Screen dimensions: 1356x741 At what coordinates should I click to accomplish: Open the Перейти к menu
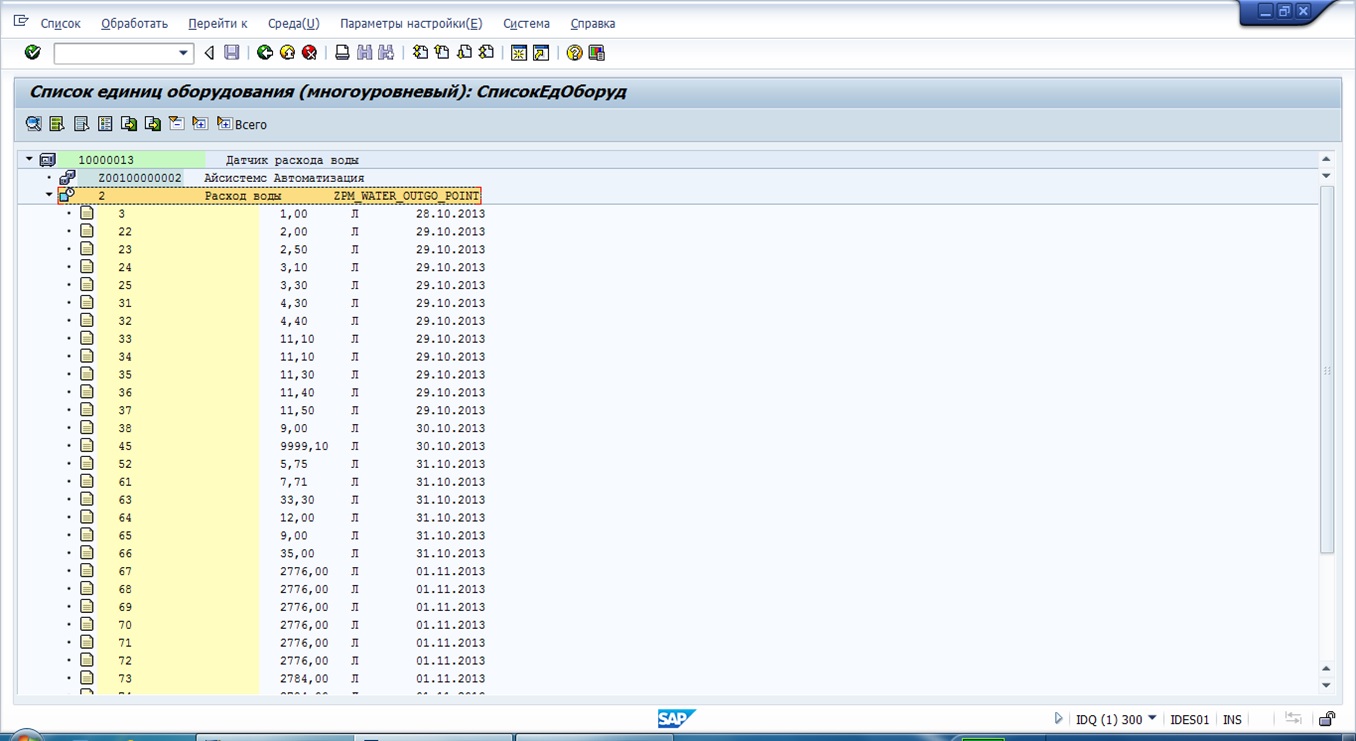217,23
